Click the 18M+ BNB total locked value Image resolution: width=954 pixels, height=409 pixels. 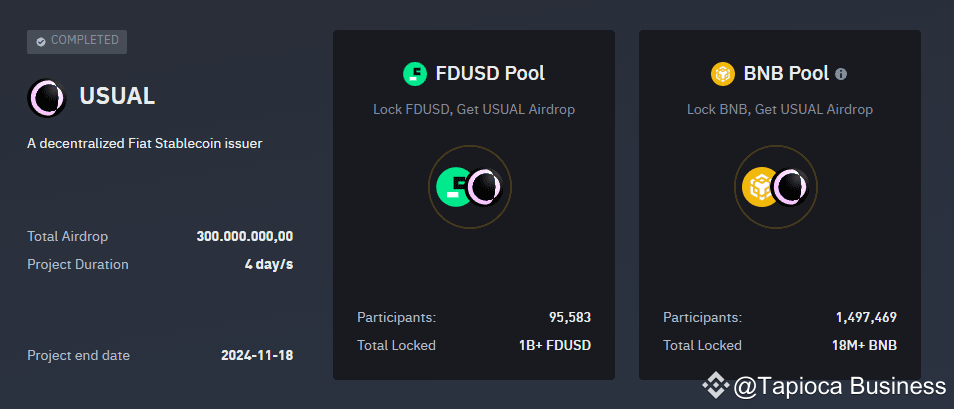click(864, 345)
